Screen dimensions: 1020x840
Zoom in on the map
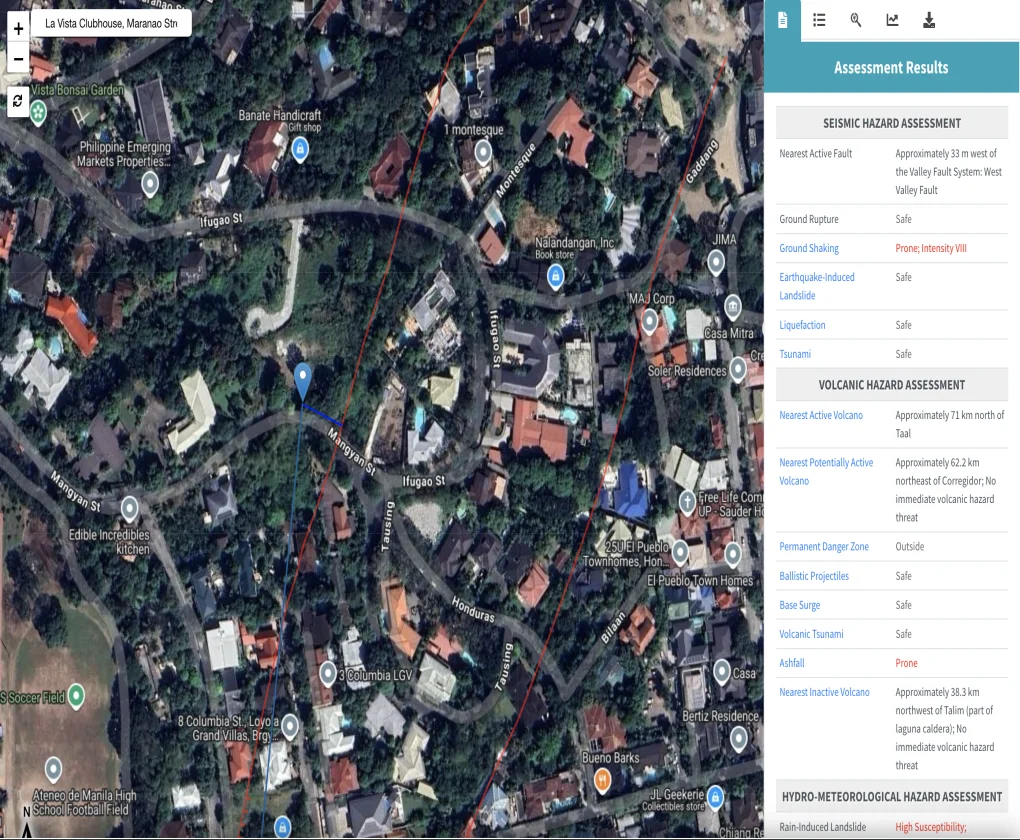[18, 29]
